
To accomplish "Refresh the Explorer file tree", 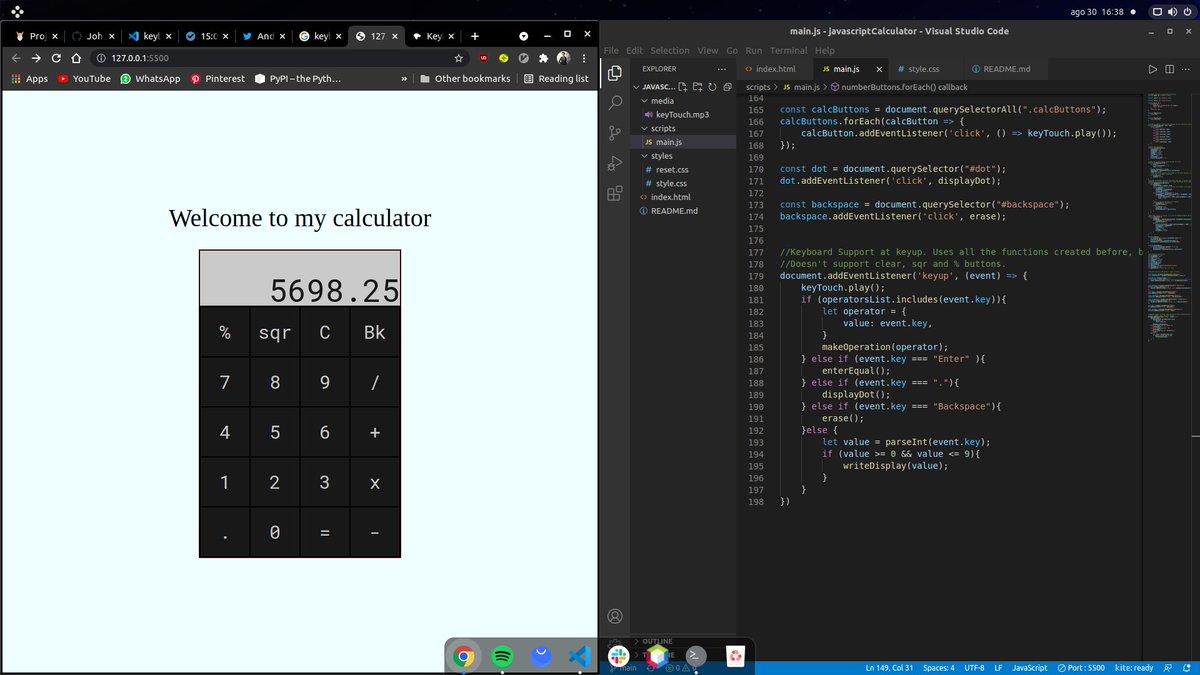I will pos(712,87).
